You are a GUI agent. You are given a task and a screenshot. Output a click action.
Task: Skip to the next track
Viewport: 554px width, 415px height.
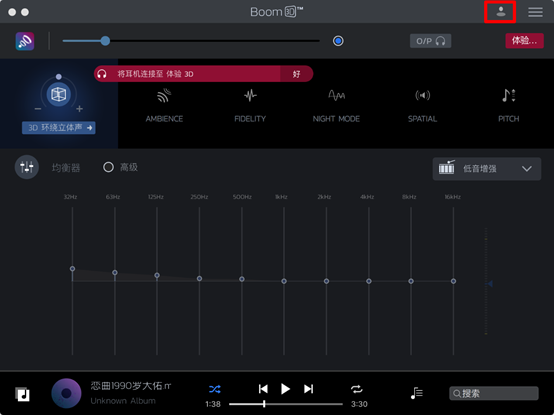click(308, 389)
